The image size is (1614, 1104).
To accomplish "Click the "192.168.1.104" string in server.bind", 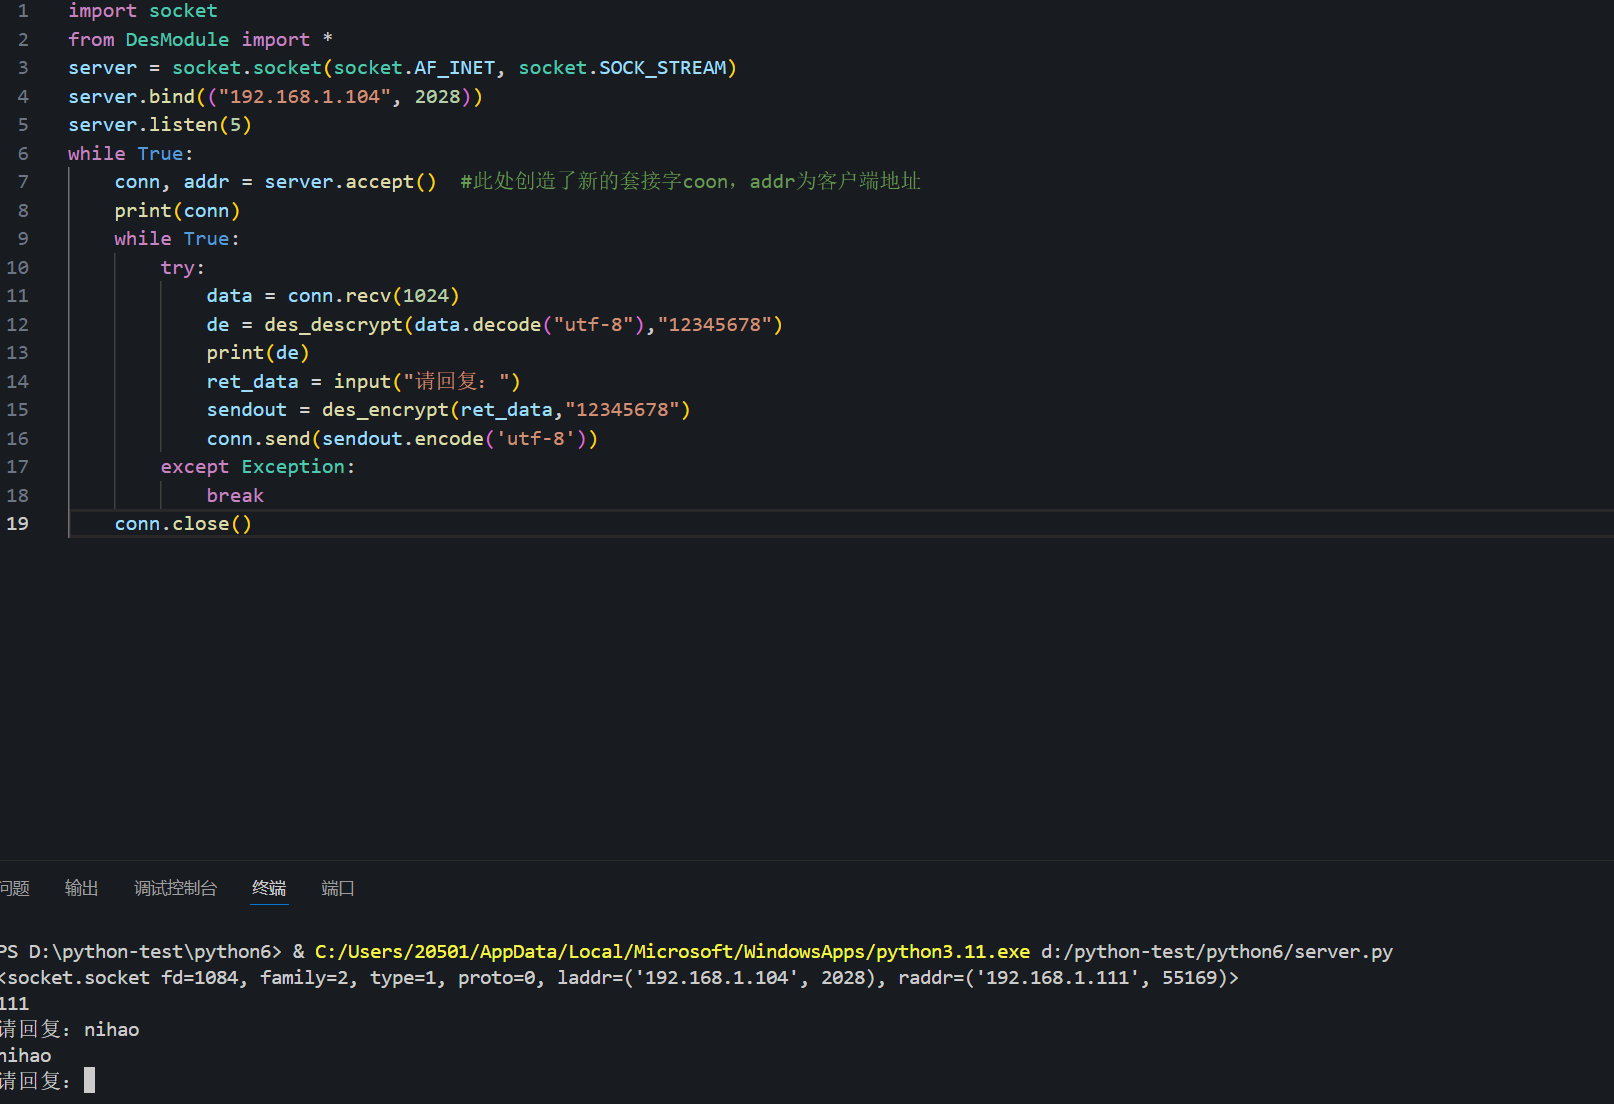I will tap(305, 97).
